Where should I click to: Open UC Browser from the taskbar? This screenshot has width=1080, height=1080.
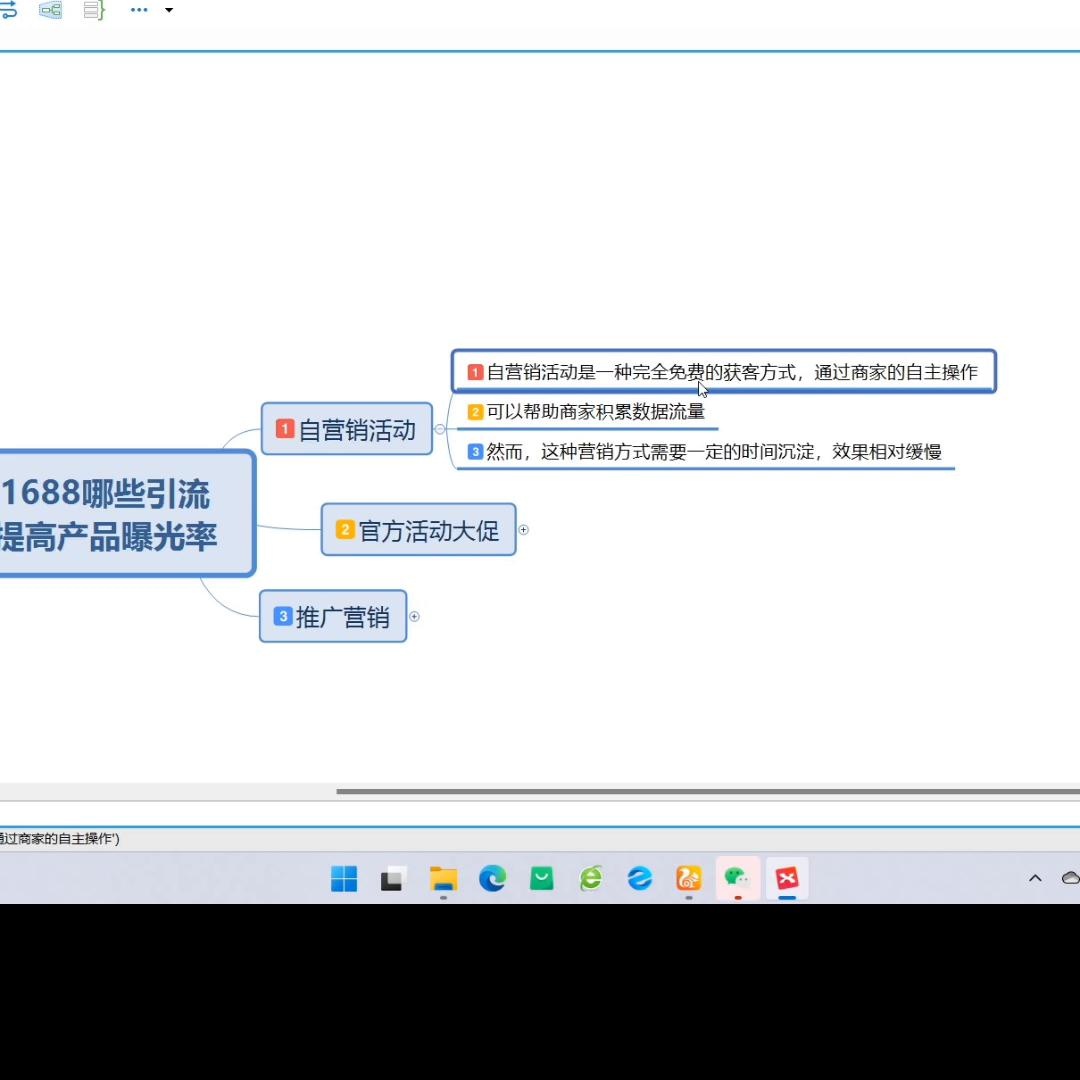[689, 878]
